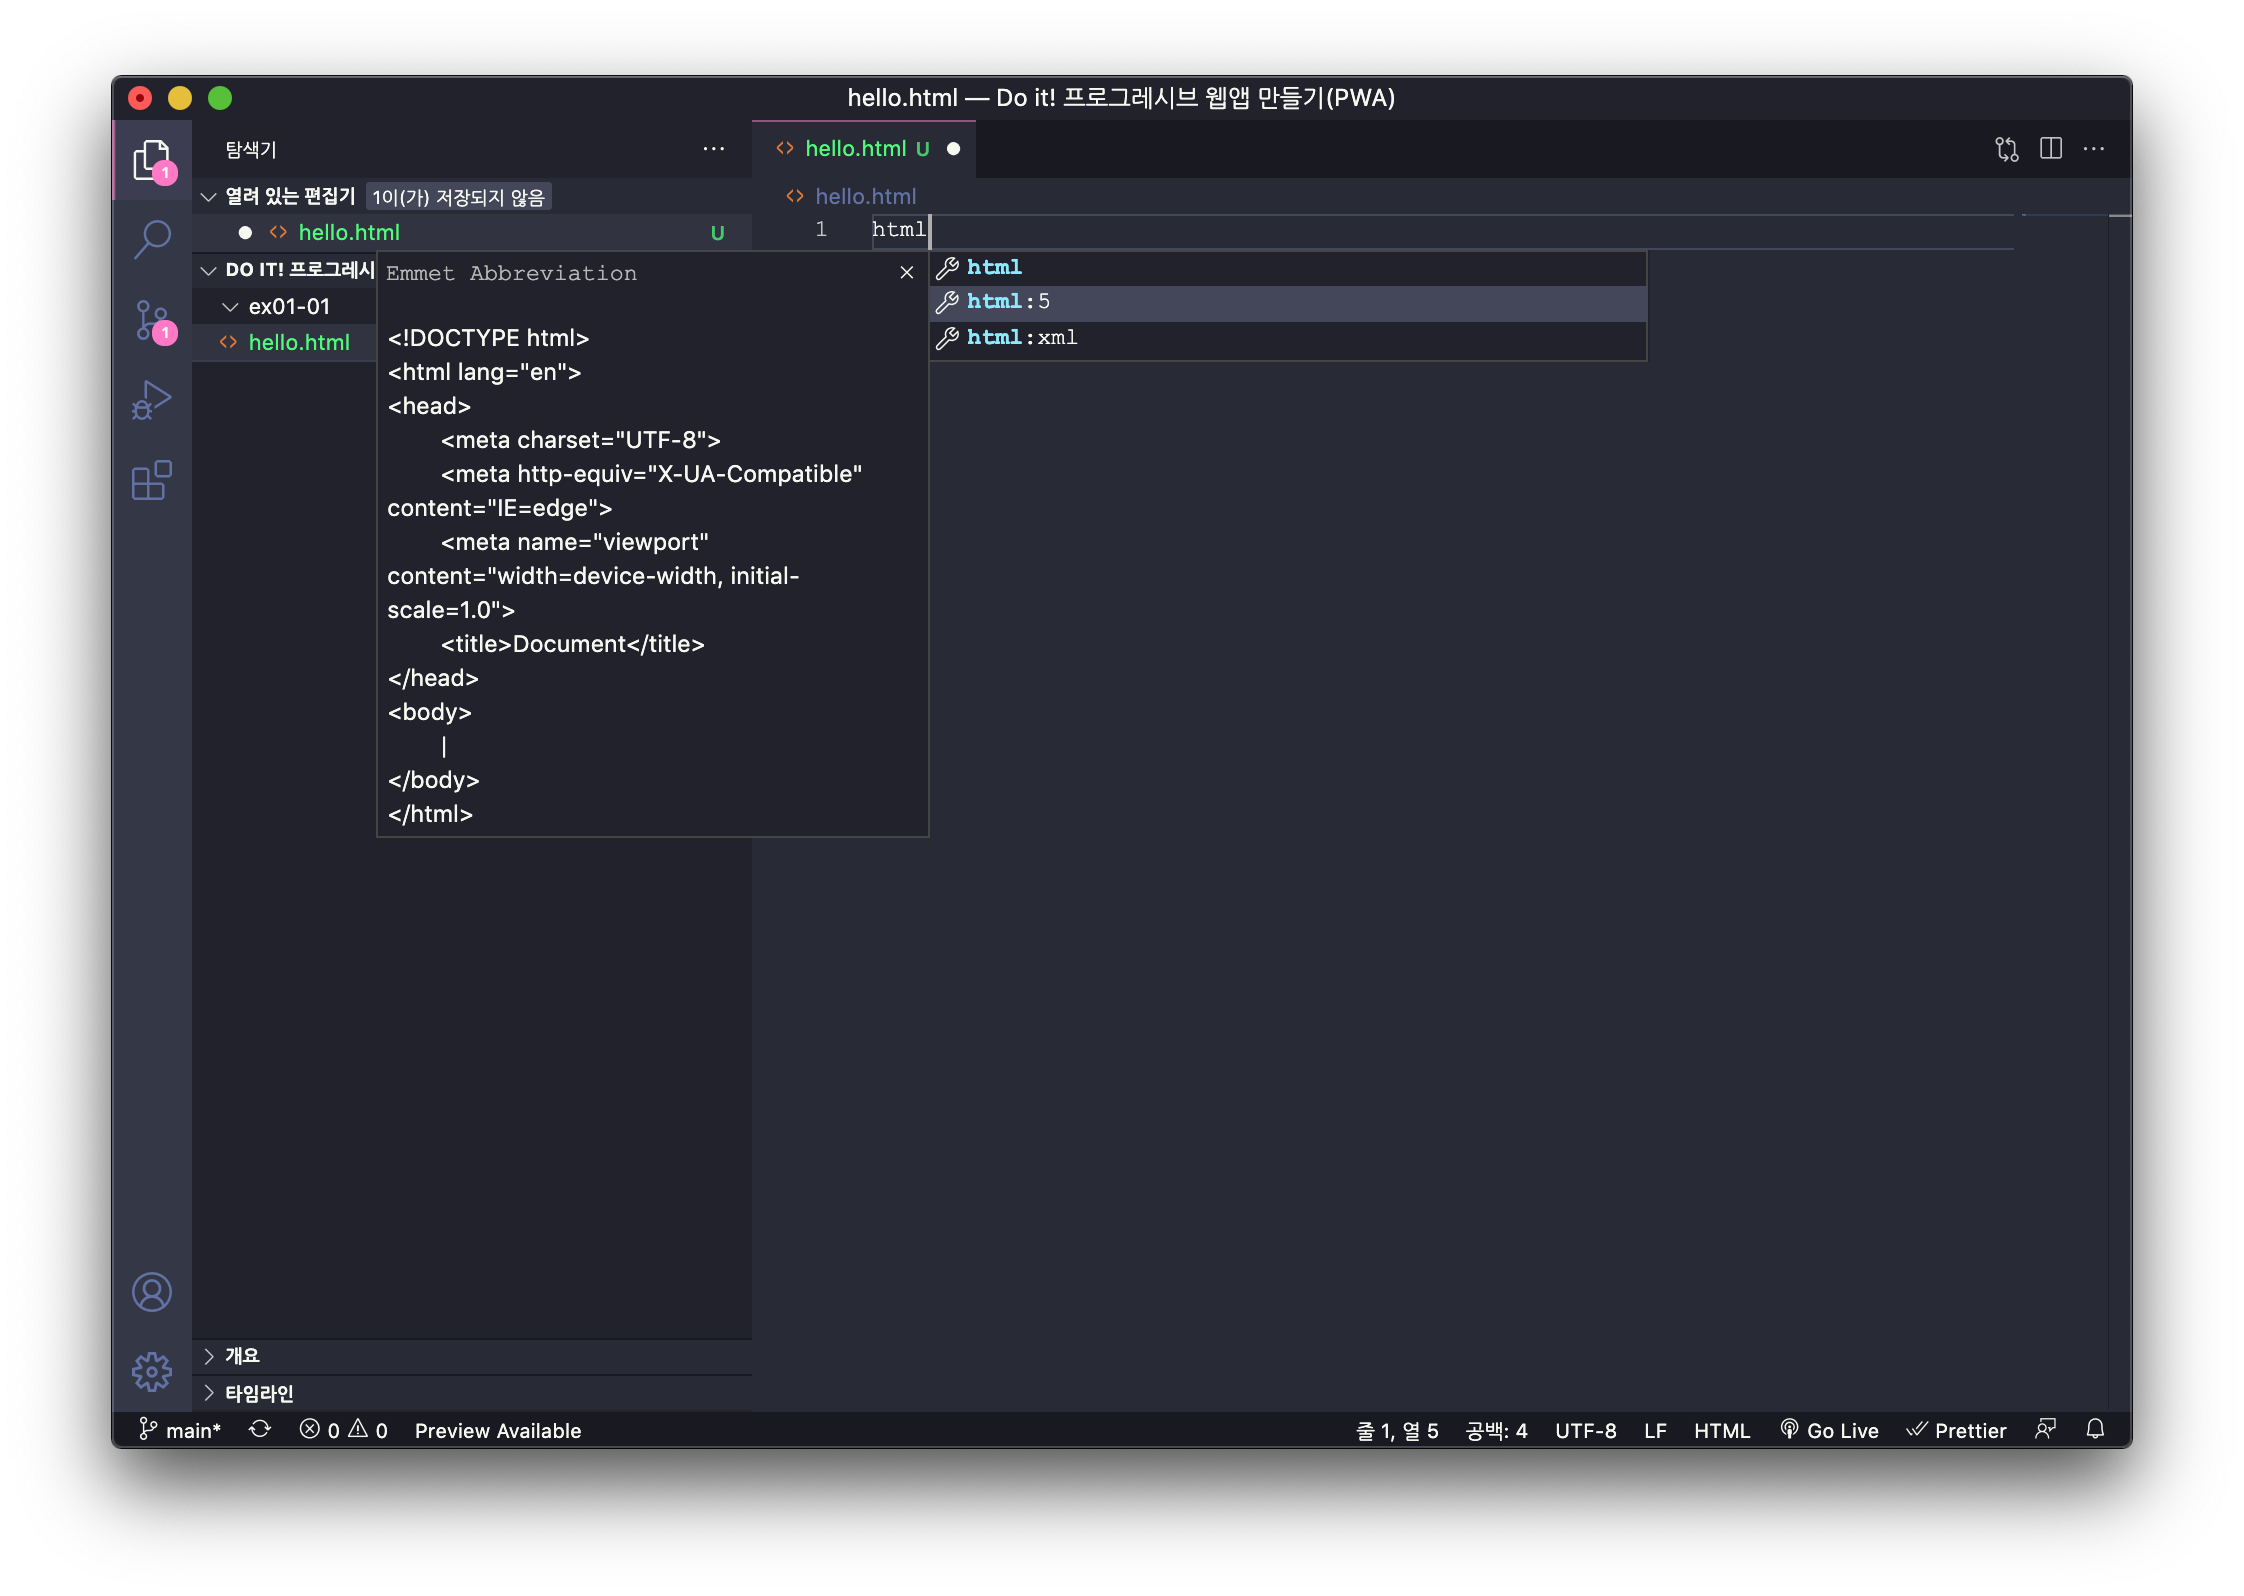Open notifications bell in status bar
This screenshot has height=1596, width=2244.
coord(2095,1430)
